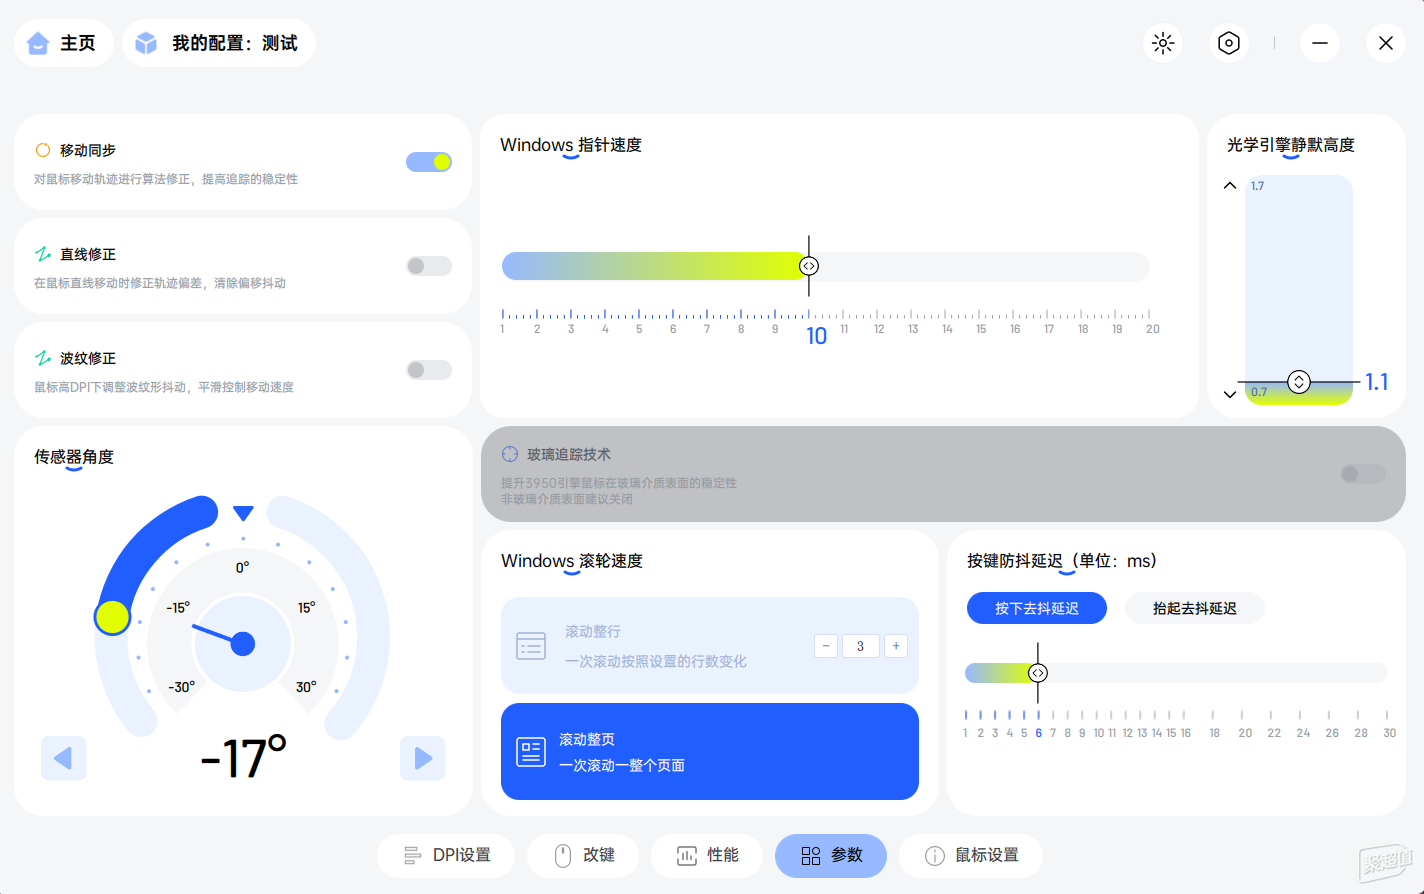The image size is (1424, 894).
Task: Decrease lift-off height with down chevron
Action: pos(1230,394)
